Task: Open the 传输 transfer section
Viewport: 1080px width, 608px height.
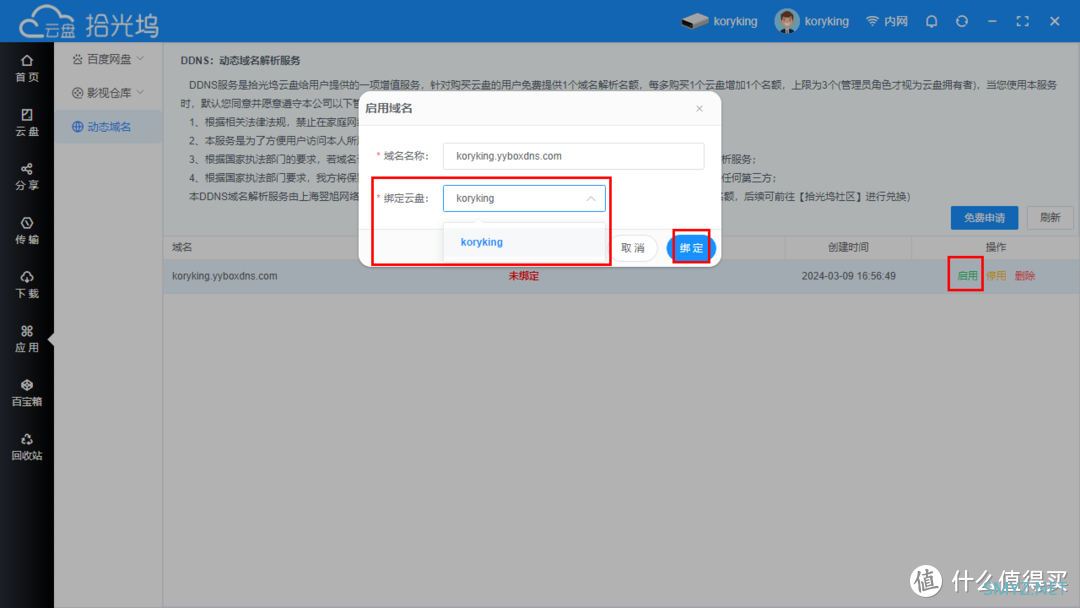Action: [26, 231]
